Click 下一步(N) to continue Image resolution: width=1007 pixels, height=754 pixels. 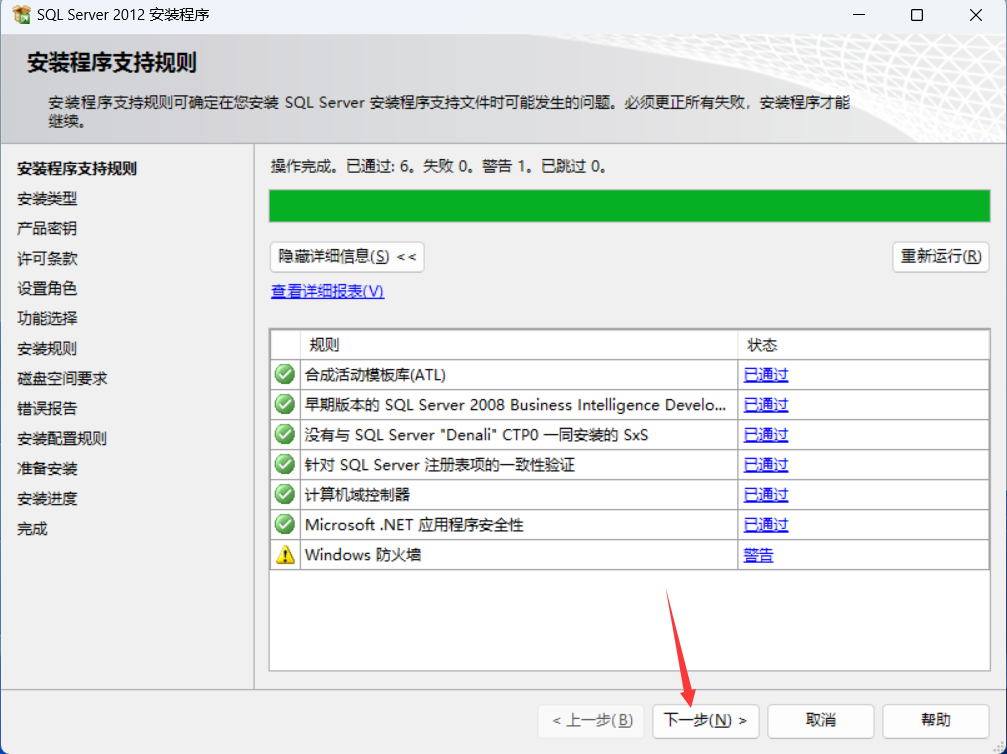point(705,721)
